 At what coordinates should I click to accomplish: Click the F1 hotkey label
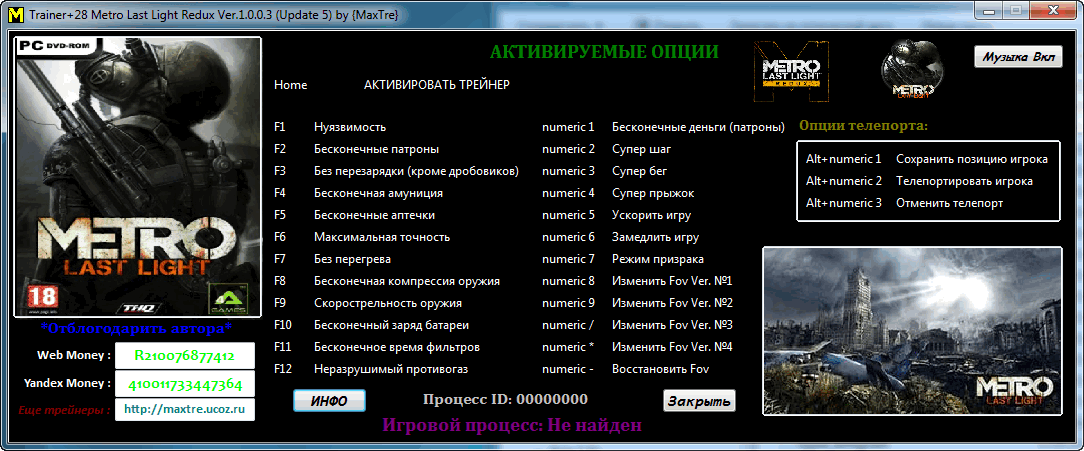click(x=279, y=127)
